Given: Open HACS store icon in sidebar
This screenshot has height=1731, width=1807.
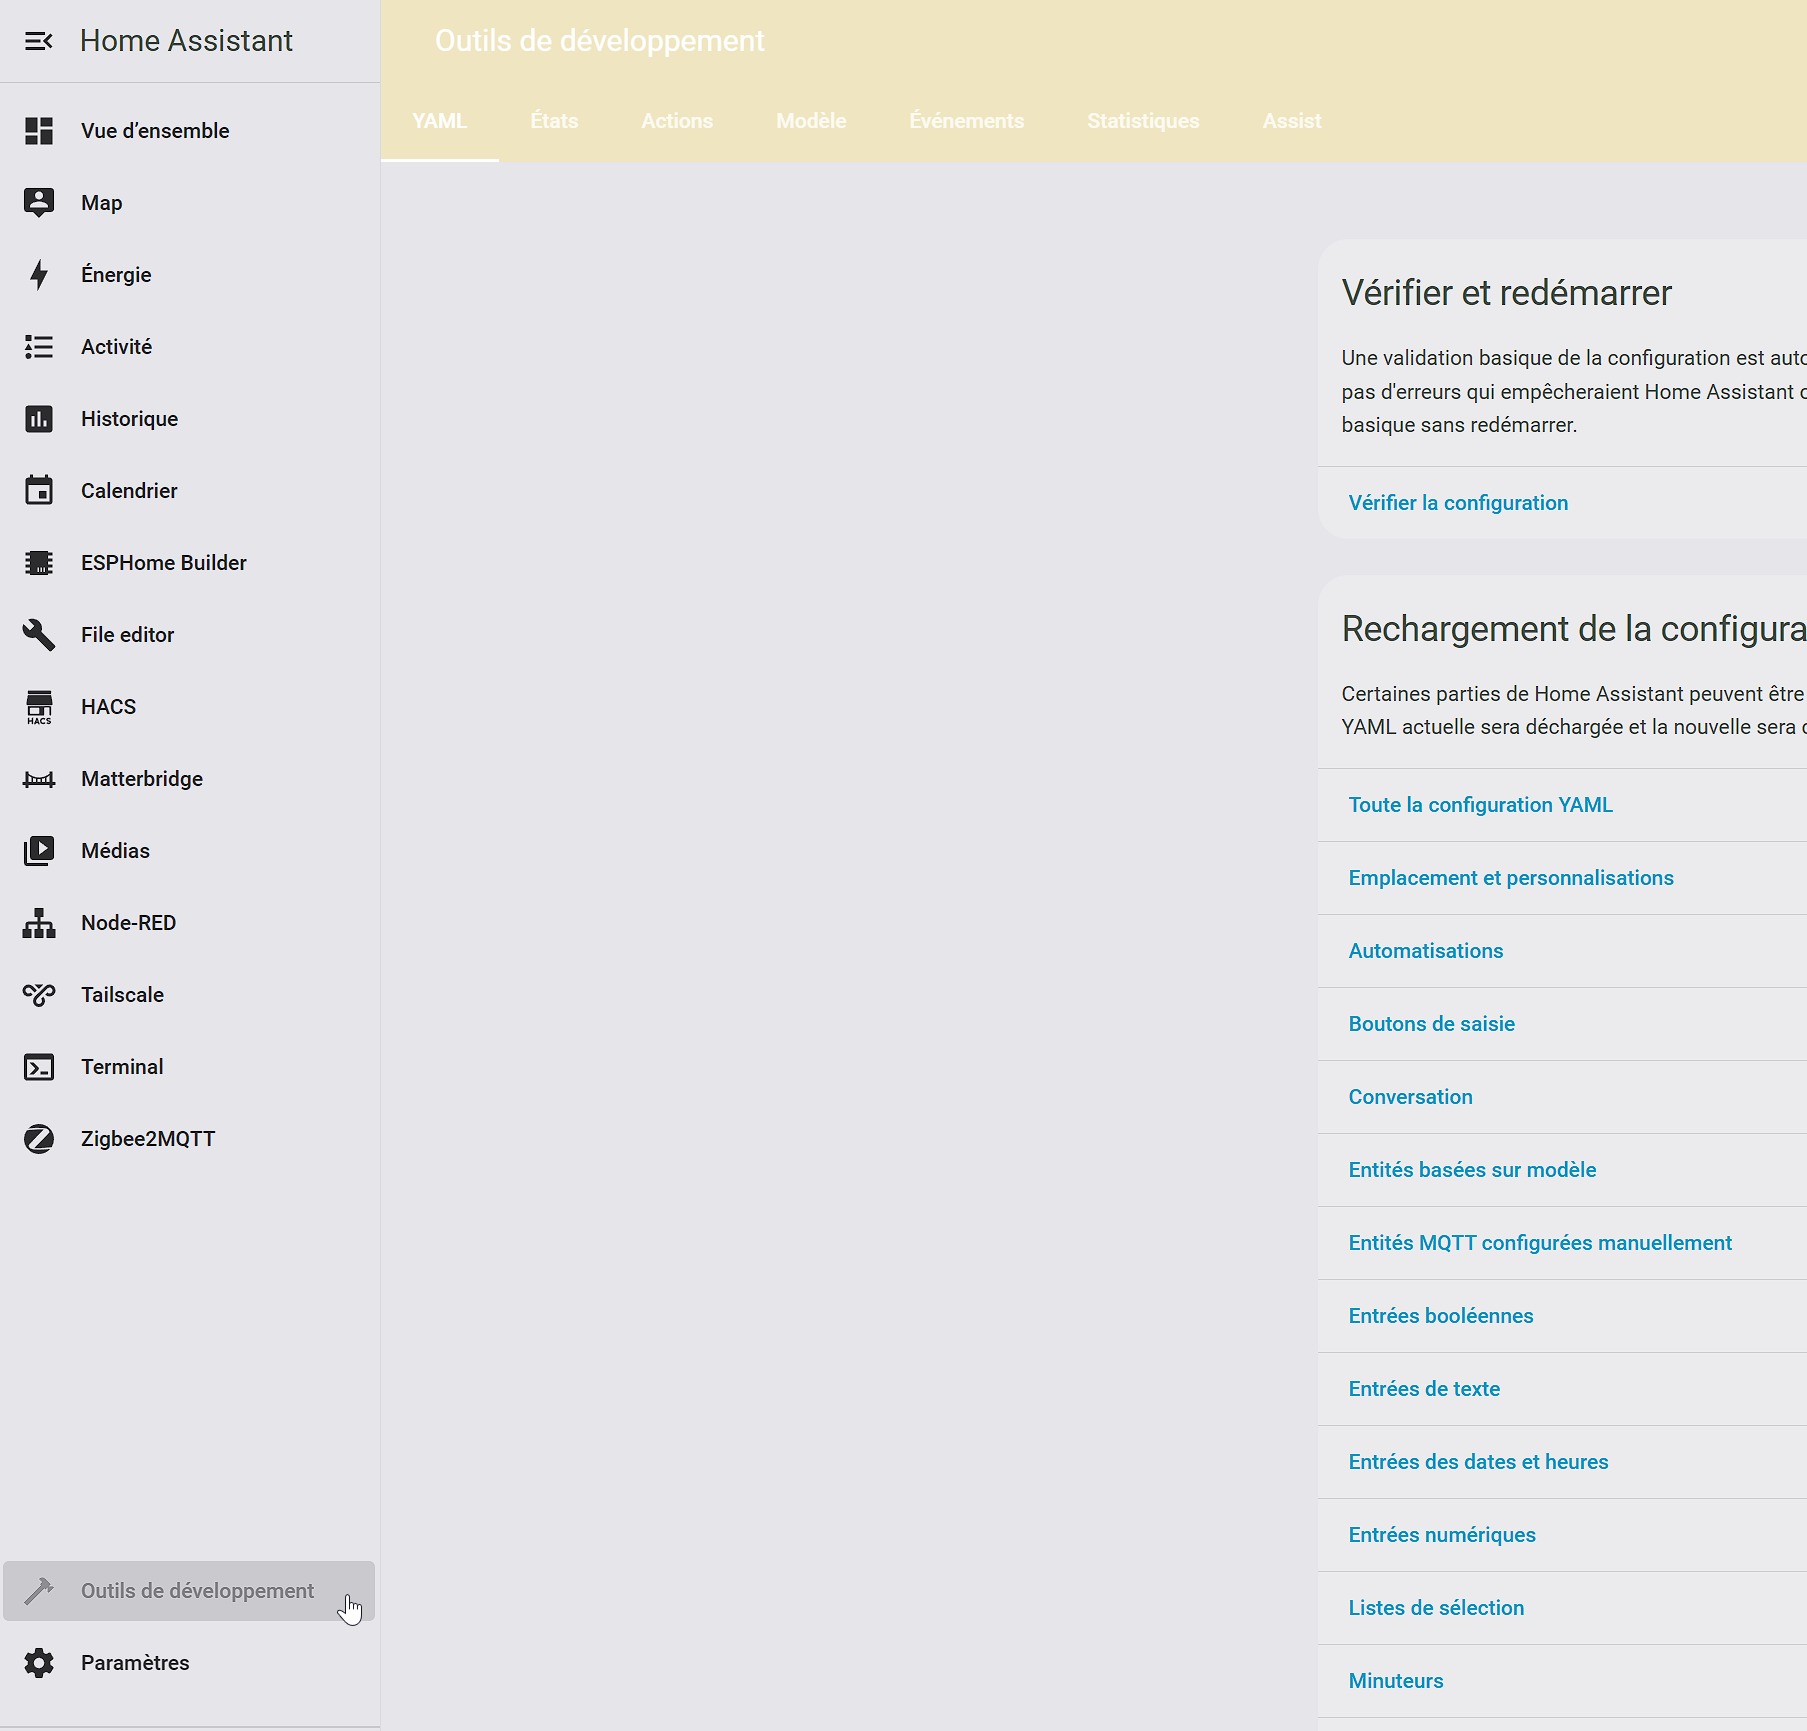Looking at the screenshot, I should click(39, 707).
